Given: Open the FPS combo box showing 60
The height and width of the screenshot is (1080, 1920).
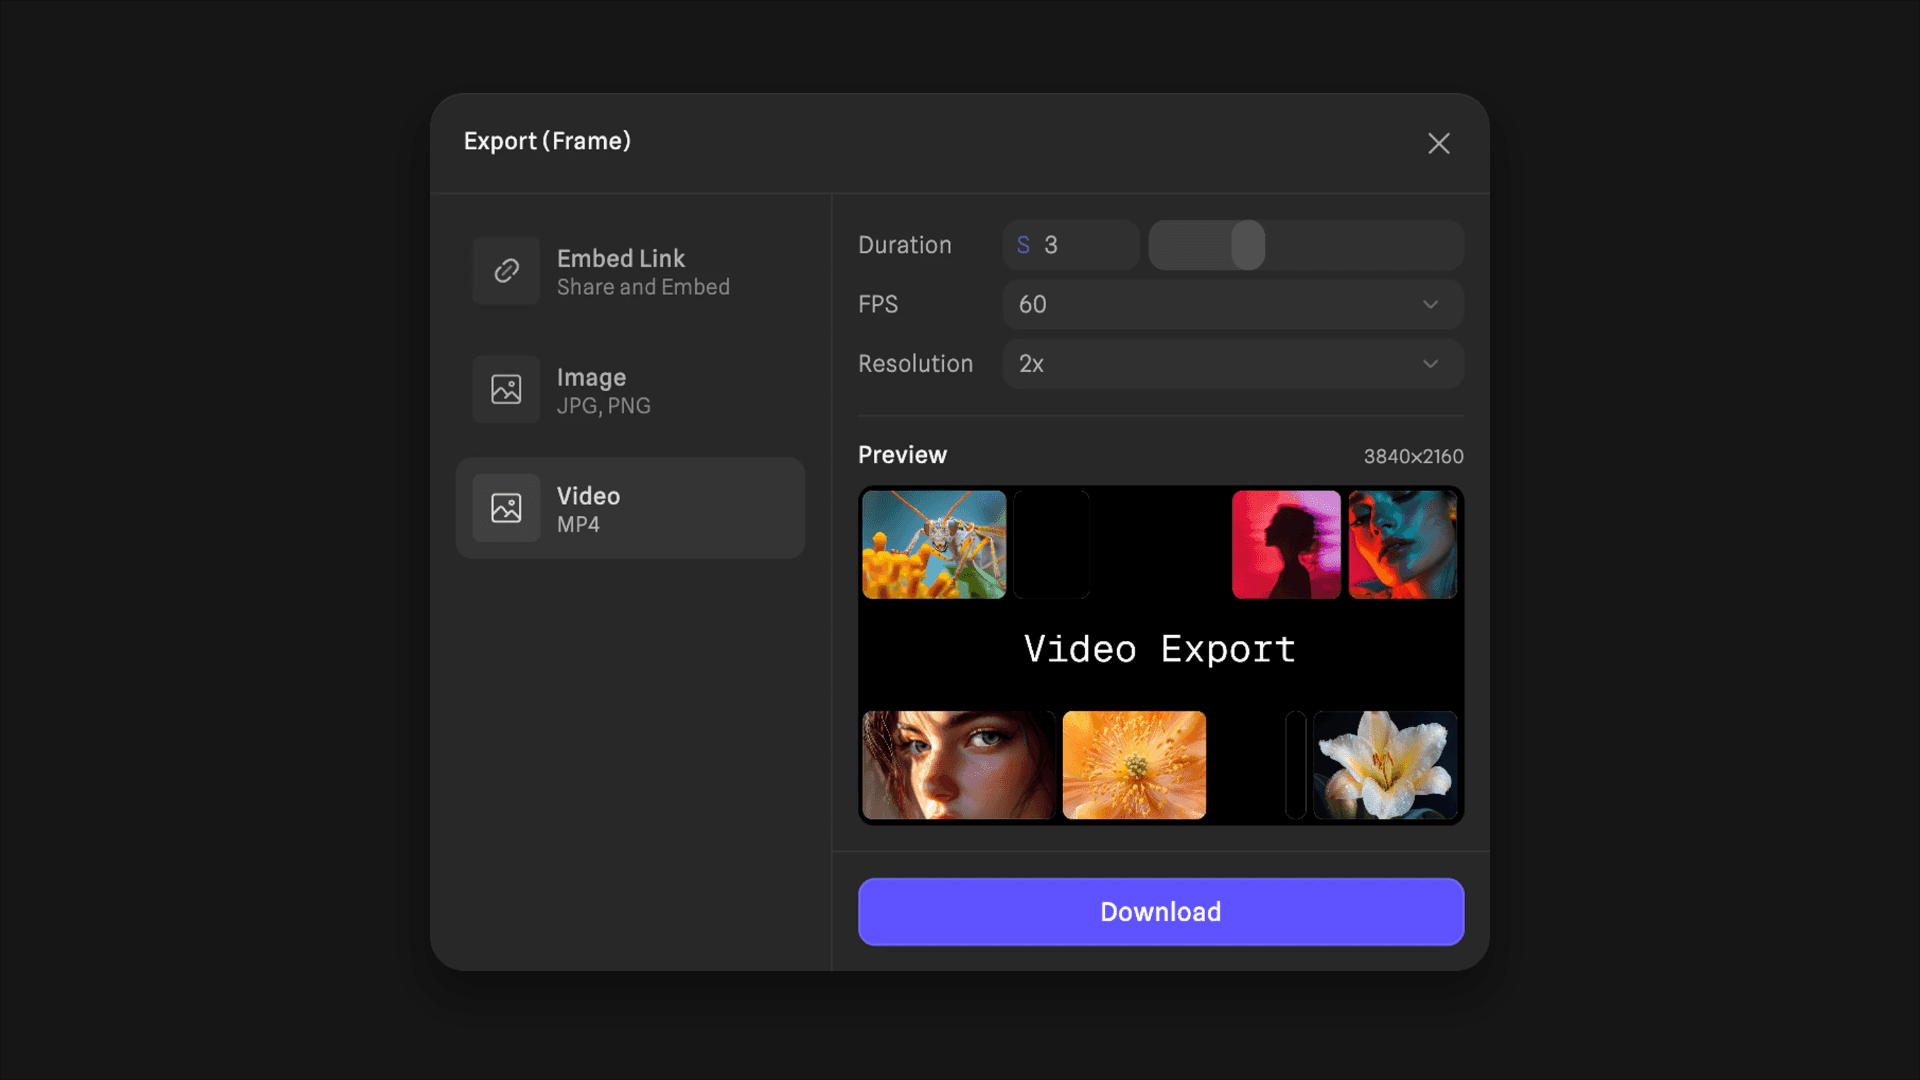Looking at the screenshot, I should (x=1233, y=305).
